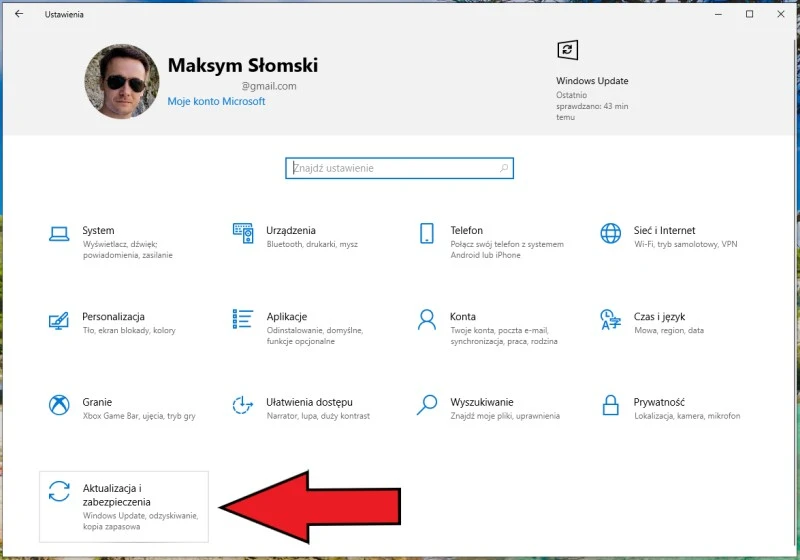Open Konta settings label

463,316
